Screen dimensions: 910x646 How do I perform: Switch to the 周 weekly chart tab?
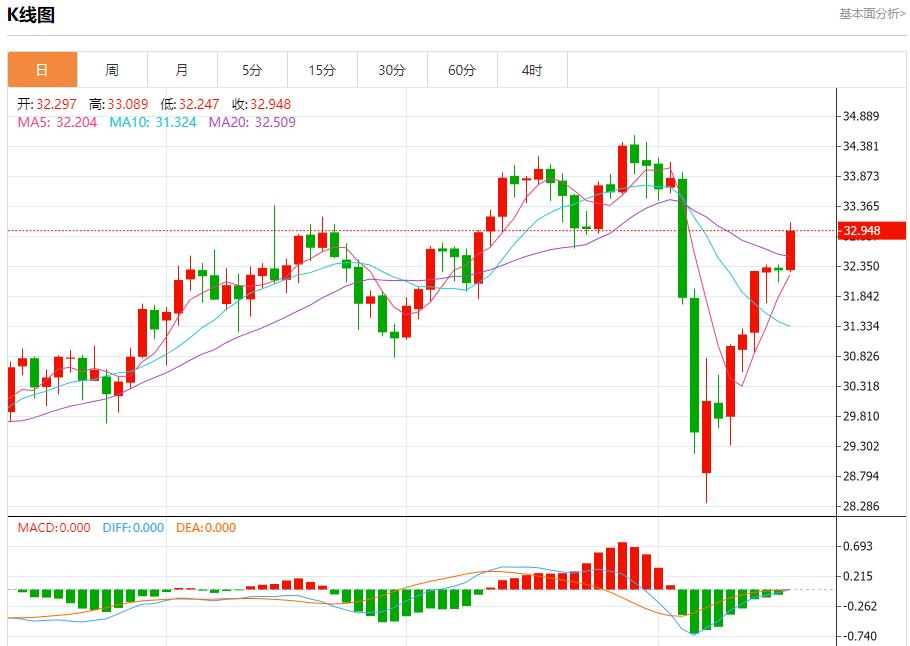(x=112, y=70)
